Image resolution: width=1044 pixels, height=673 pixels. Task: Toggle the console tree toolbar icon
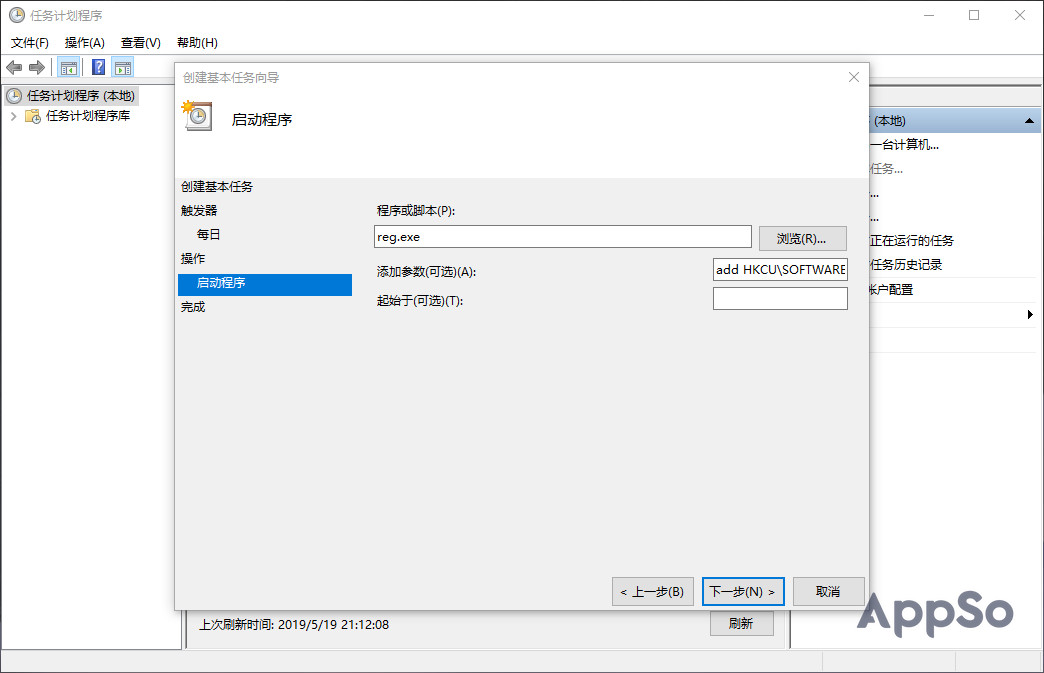pos(69,67)
